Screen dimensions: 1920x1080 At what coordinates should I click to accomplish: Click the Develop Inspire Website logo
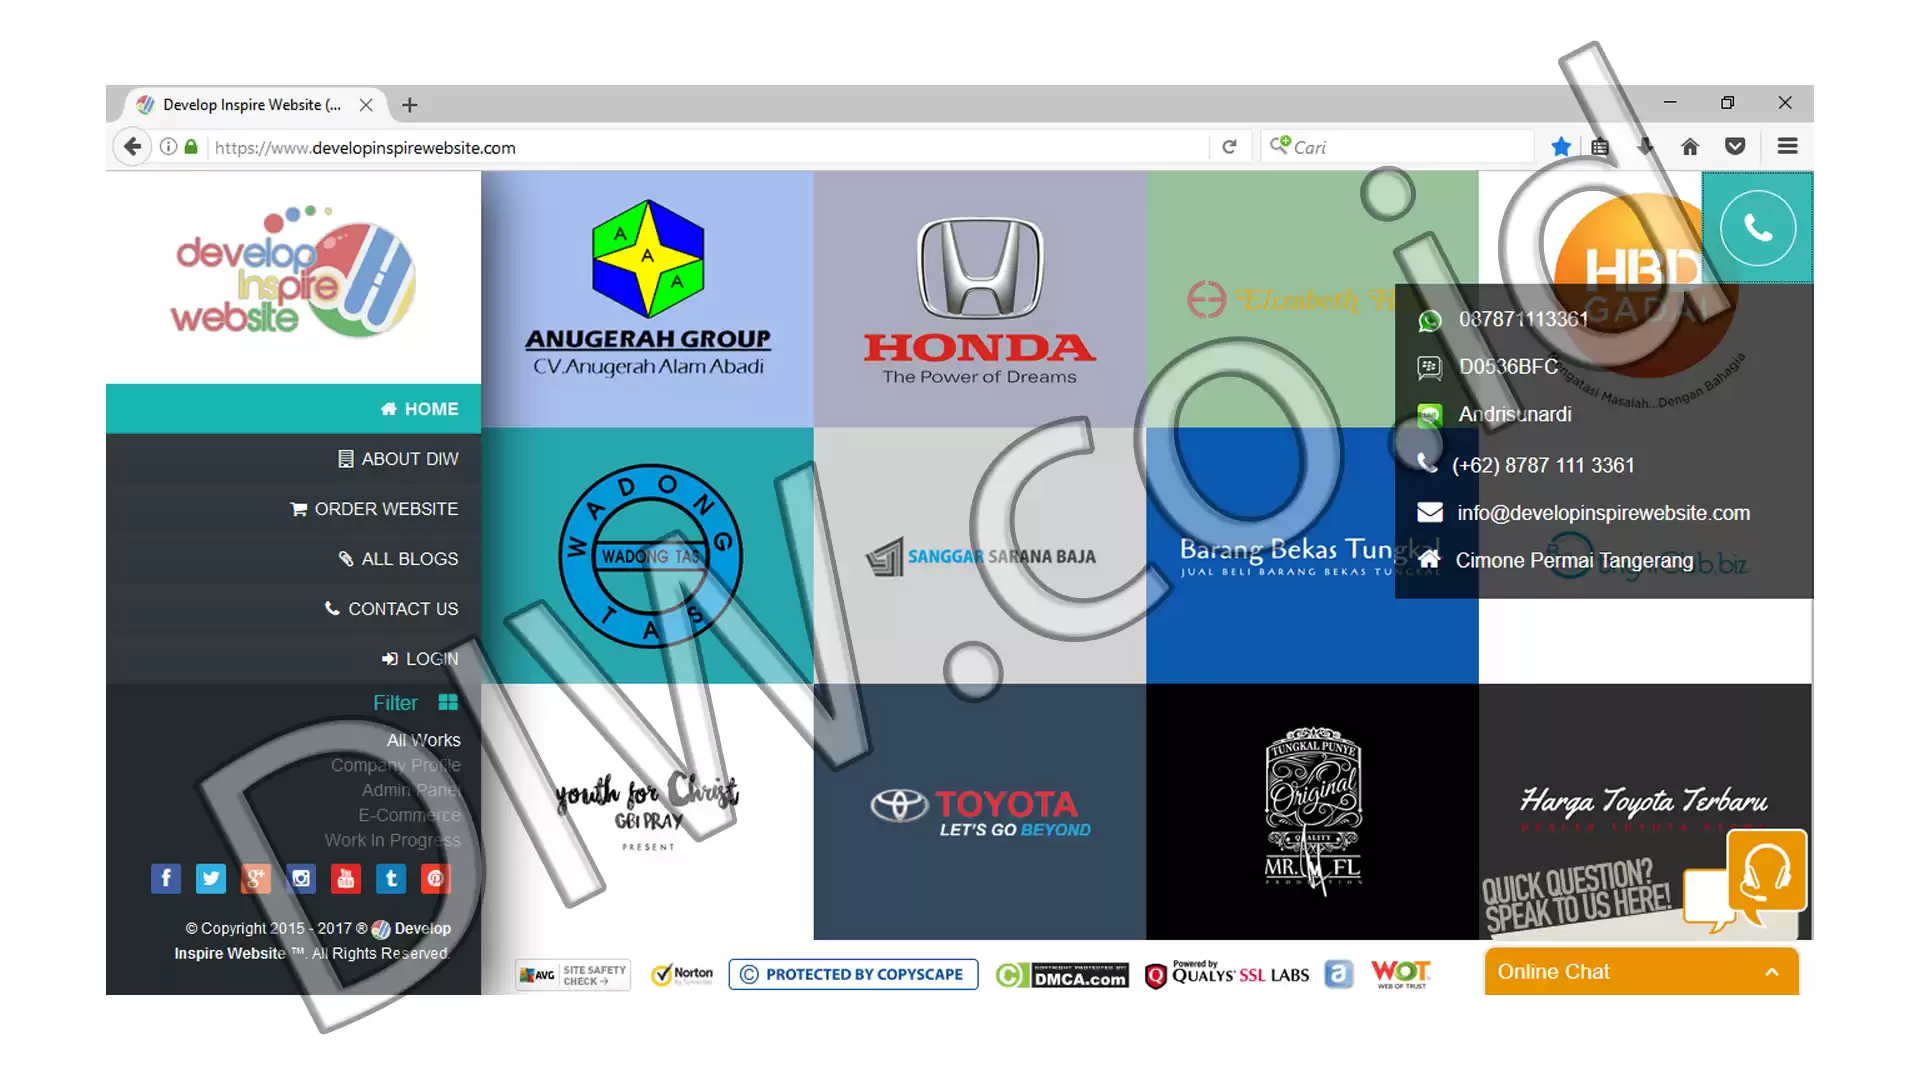coord(293,271)
